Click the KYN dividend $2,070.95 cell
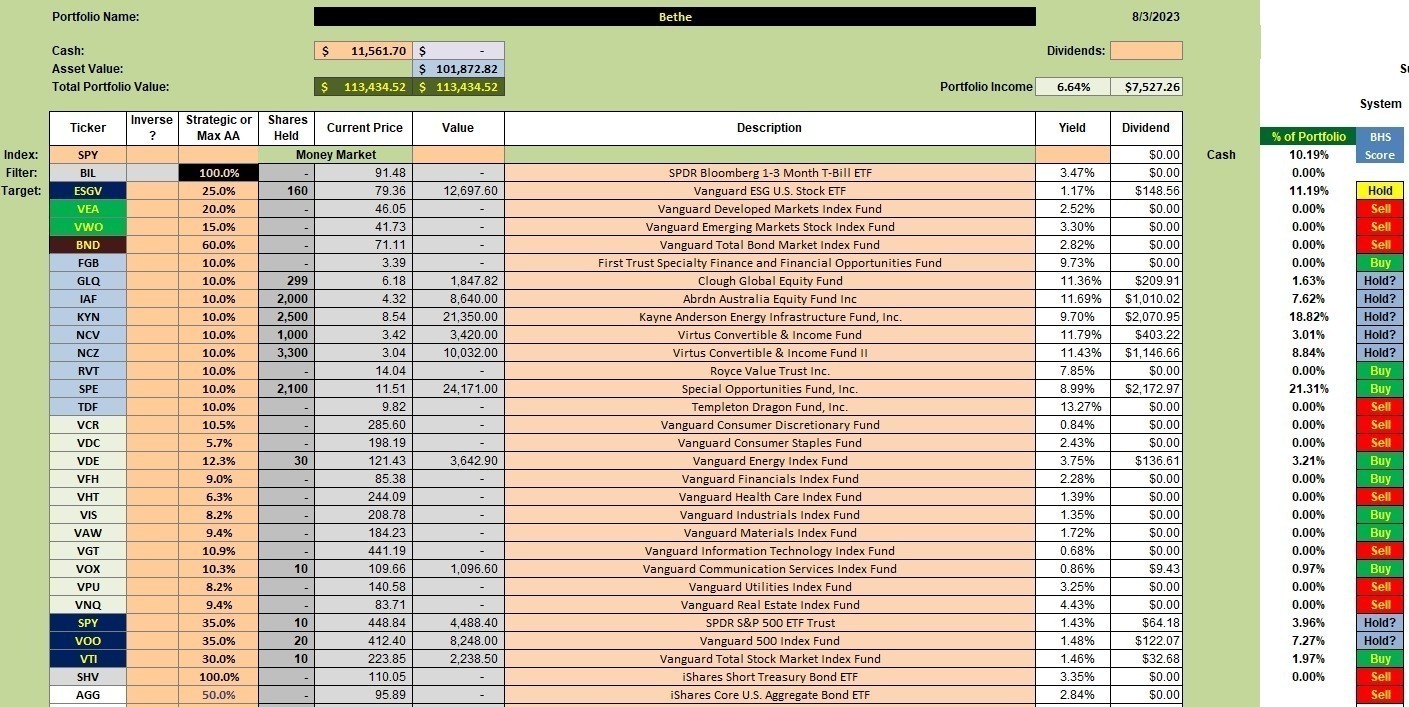This screenshot has height=707, width=1409. (1146, 317)
